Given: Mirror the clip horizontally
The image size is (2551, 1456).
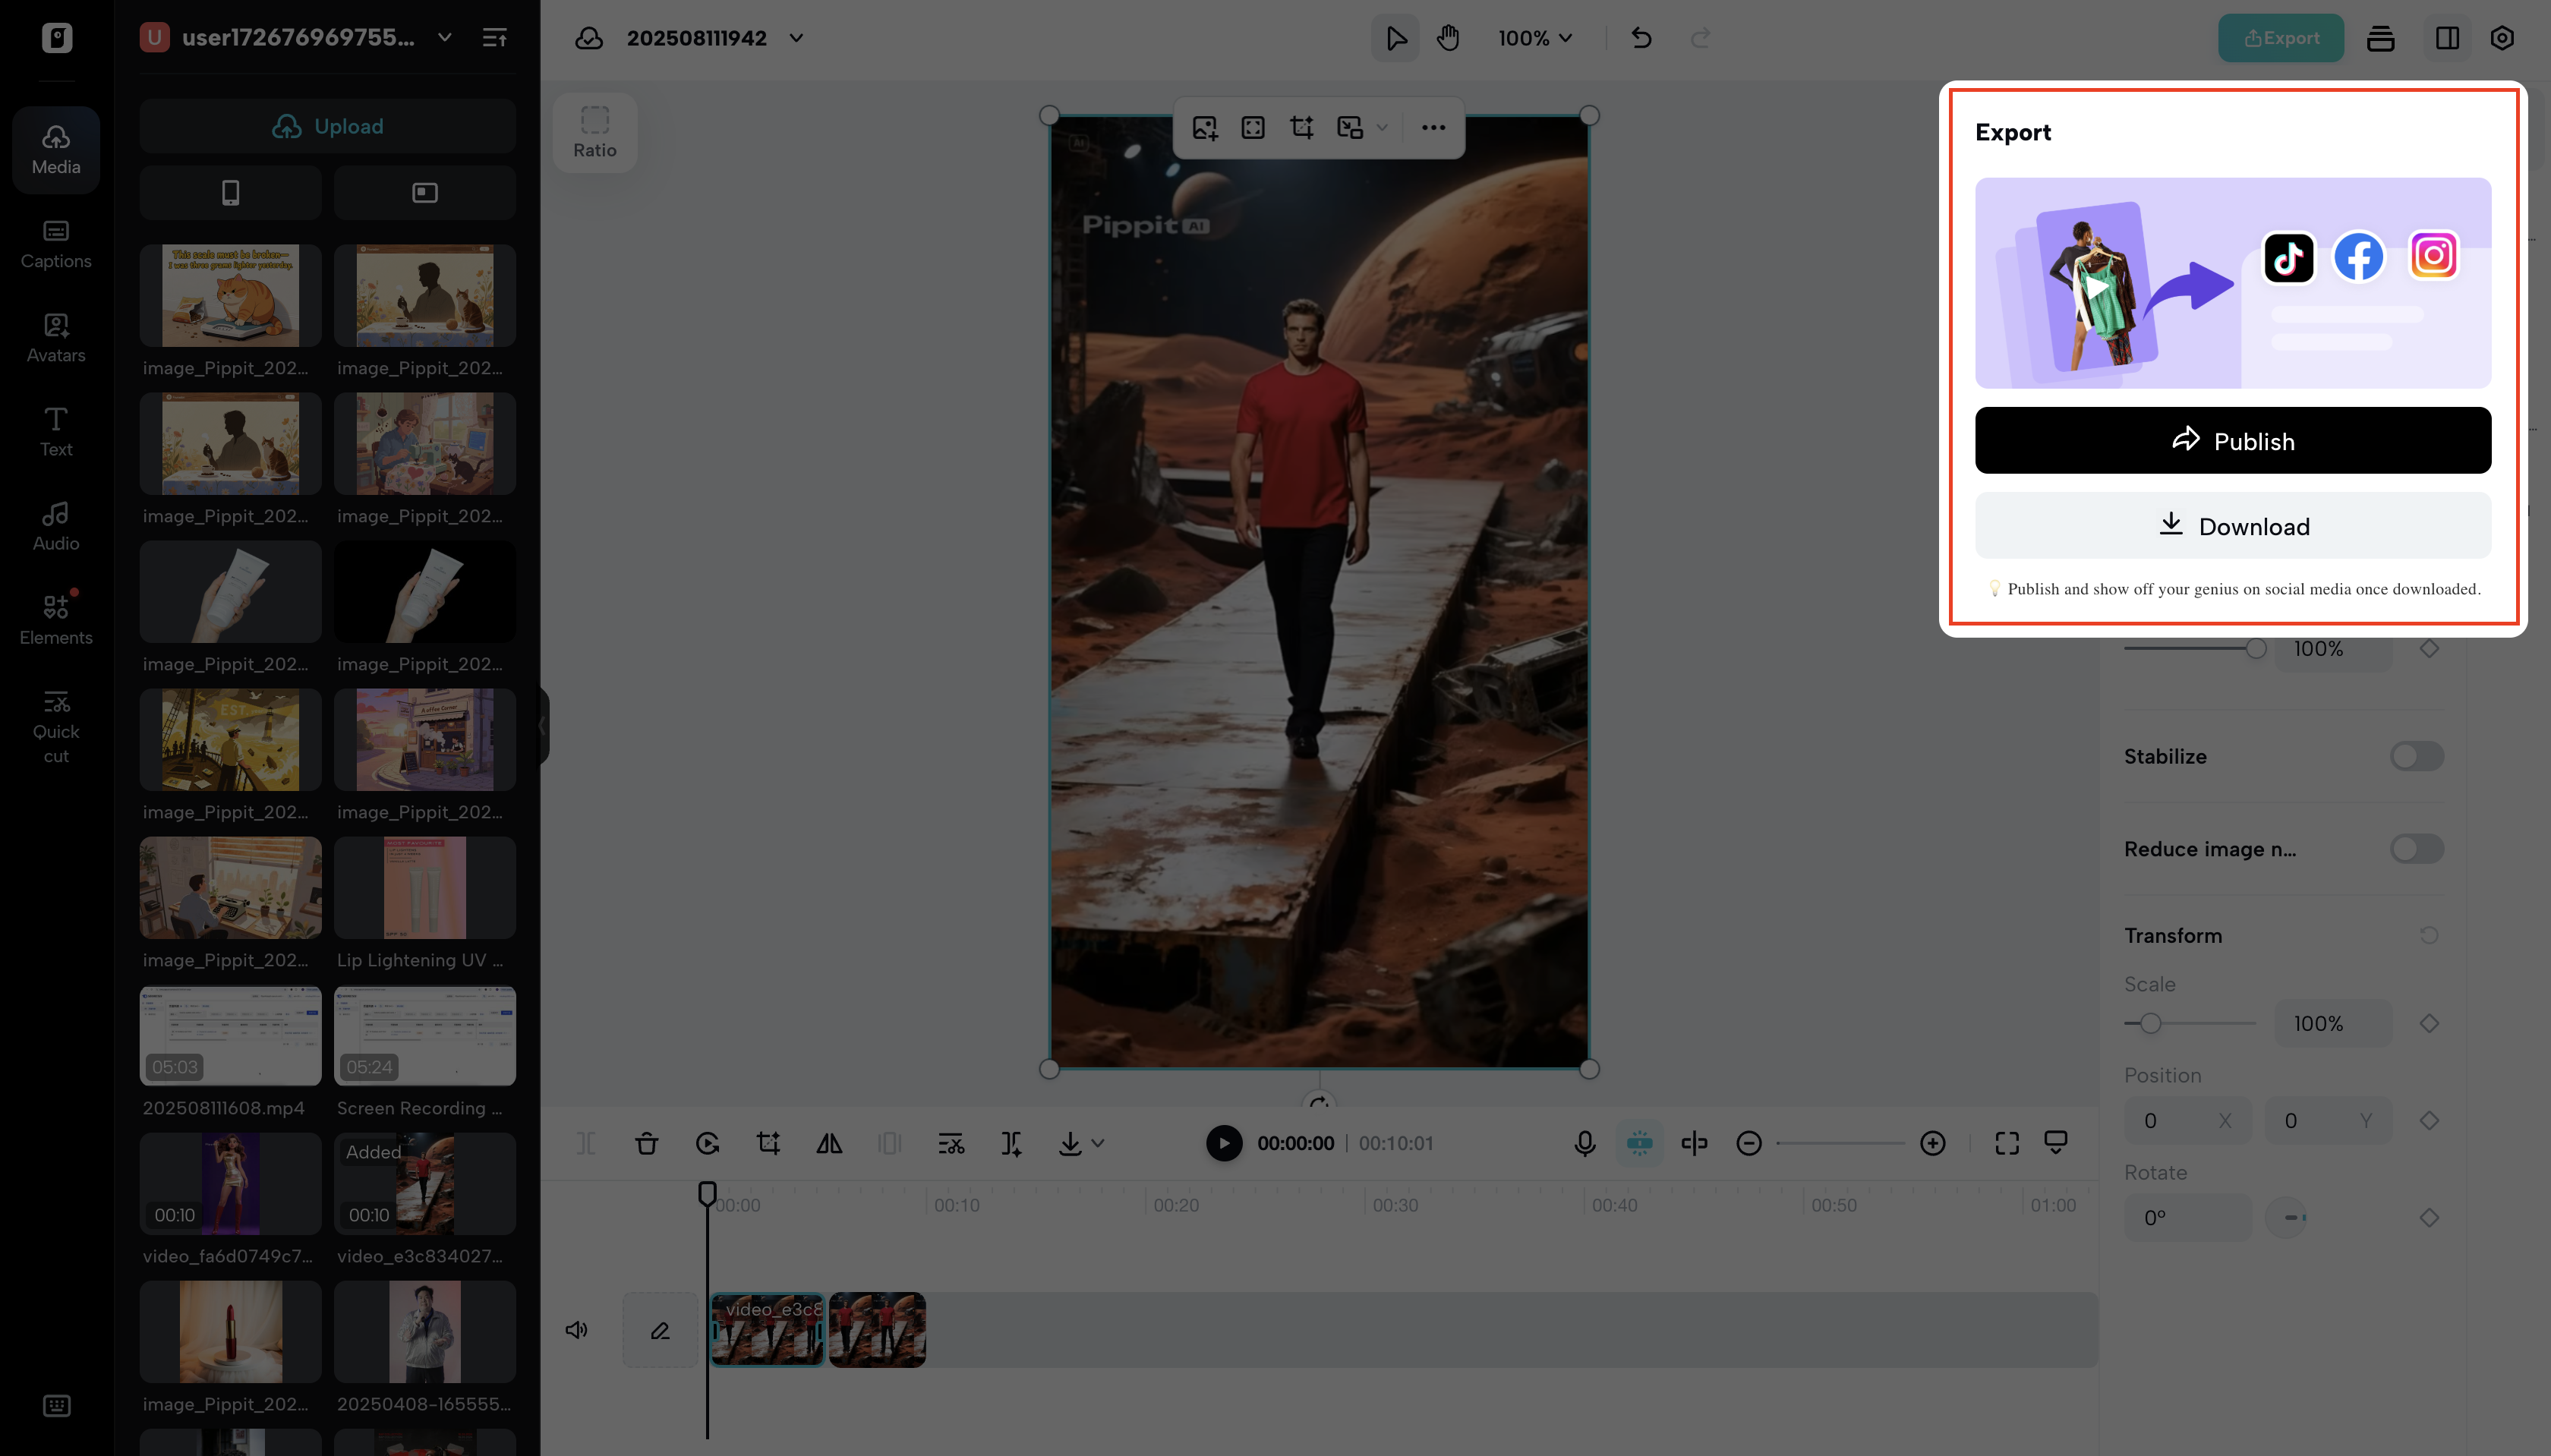Looking at the screenshot, I should (x=830, y=1143).
